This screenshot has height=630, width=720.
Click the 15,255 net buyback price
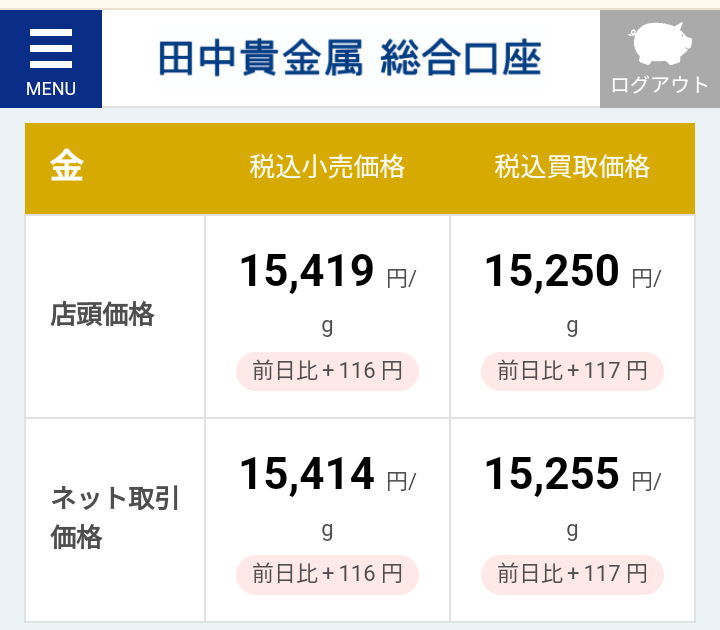tap(552, 474)
